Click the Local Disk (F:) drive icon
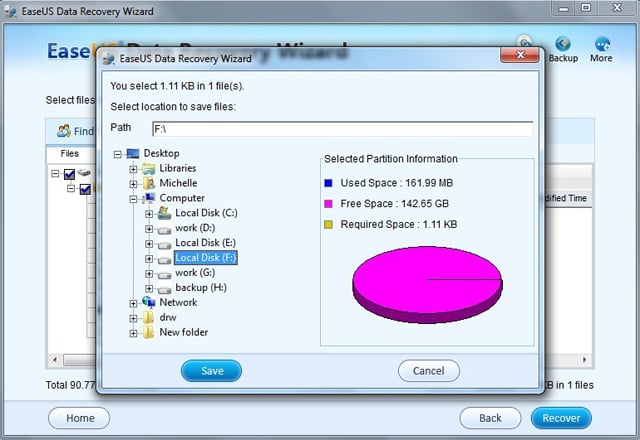The image size is (640, 440). [x=164, y=260]
